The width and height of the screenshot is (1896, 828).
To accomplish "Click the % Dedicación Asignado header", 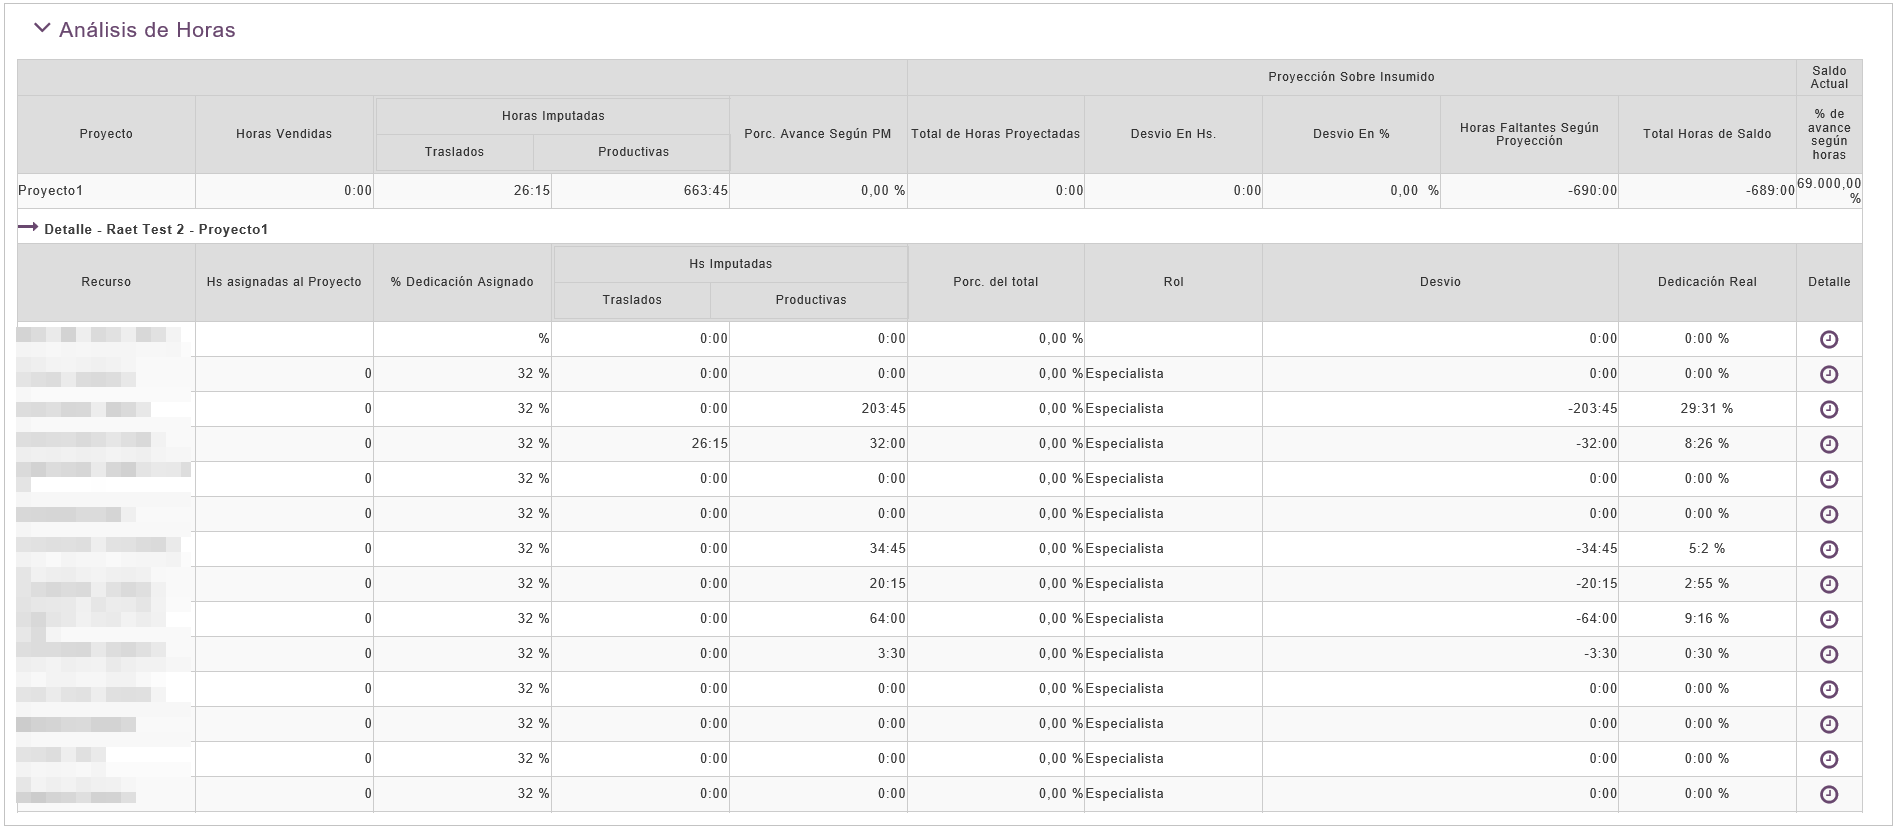I will click(x=462, y=282).
